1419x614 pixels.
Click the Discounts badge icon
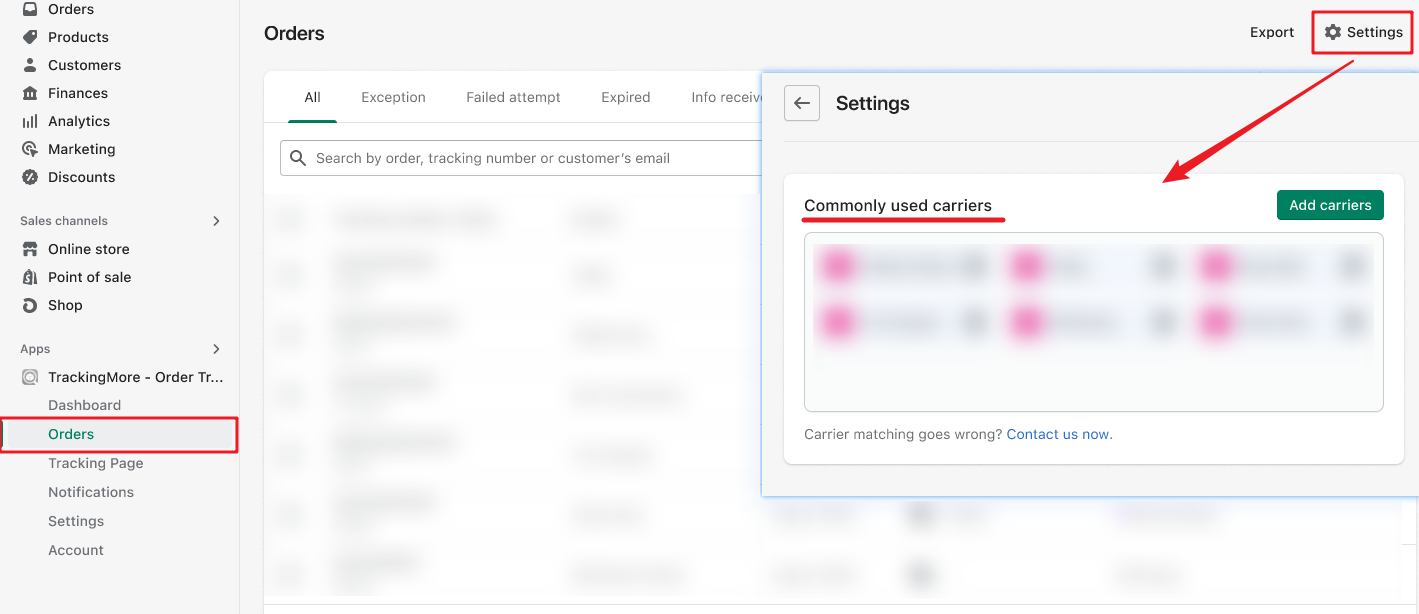click(x=30, y=177)
